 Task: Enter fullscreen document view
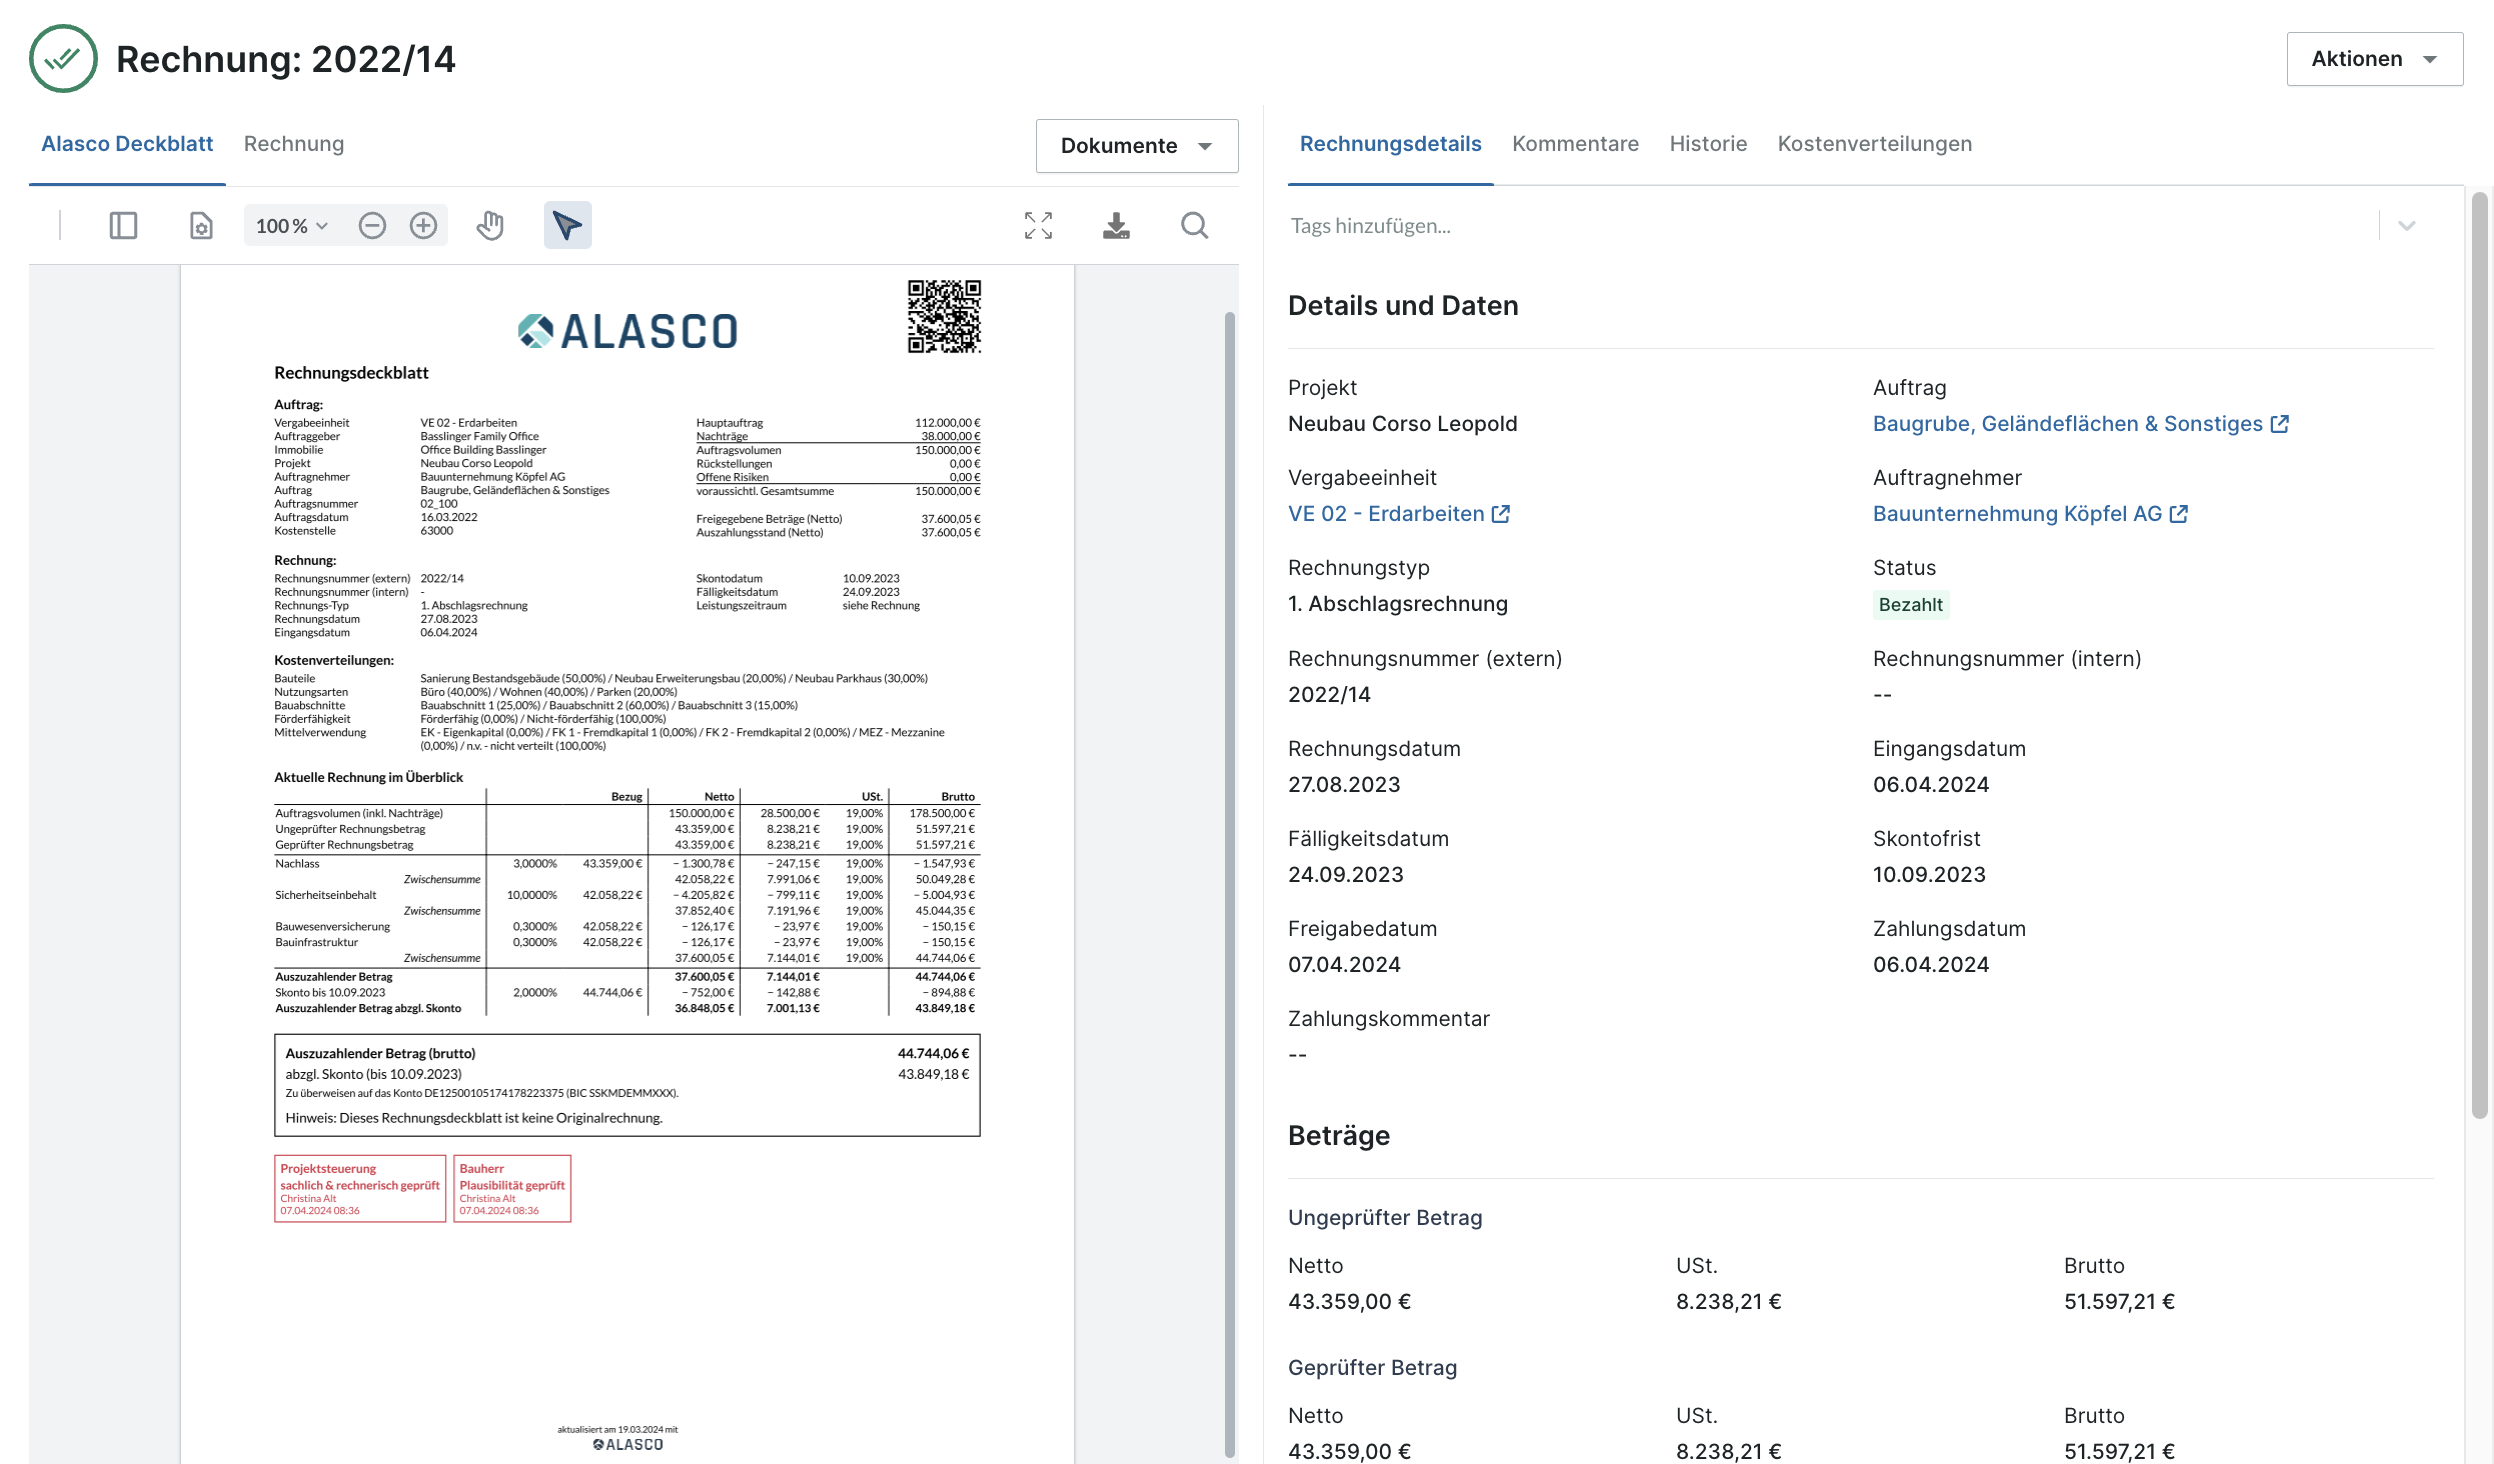click(x=1038, y=226)
